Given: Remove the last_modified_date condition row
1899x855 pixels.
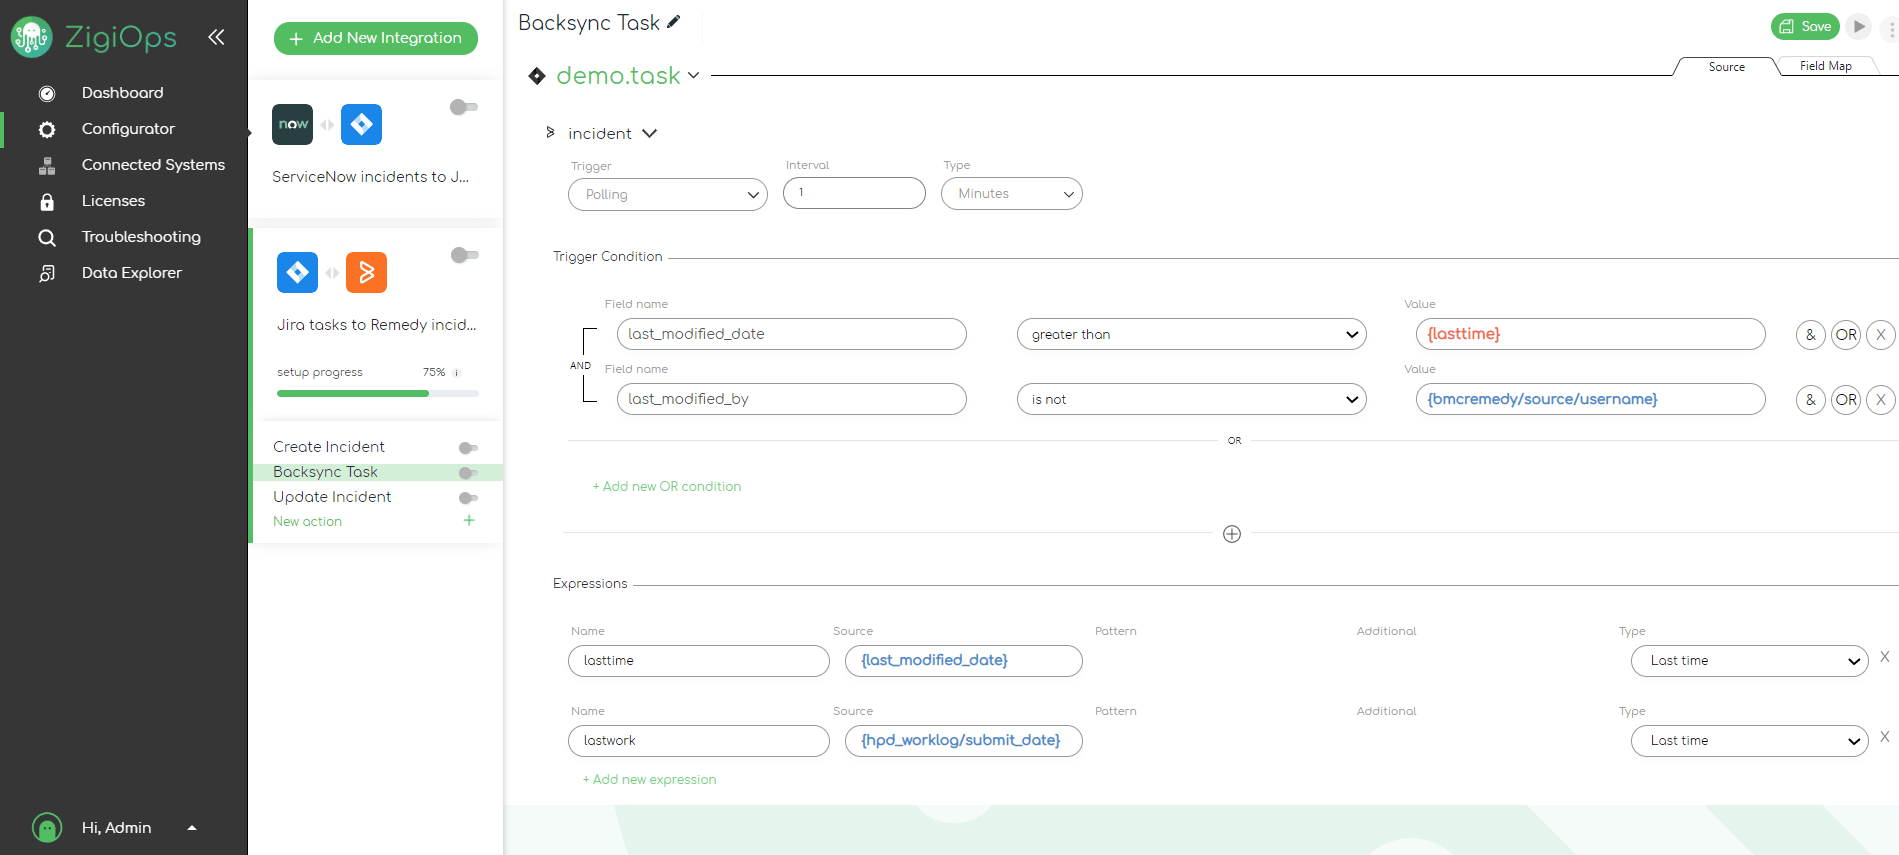Looking at the screenshot, I should pos(1881,335).
